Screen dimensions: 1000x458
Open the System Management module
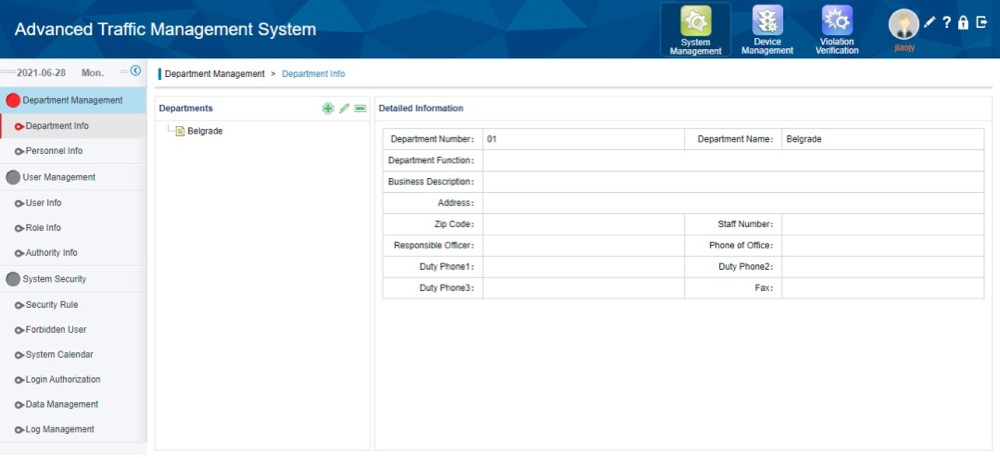click(695, 30)
